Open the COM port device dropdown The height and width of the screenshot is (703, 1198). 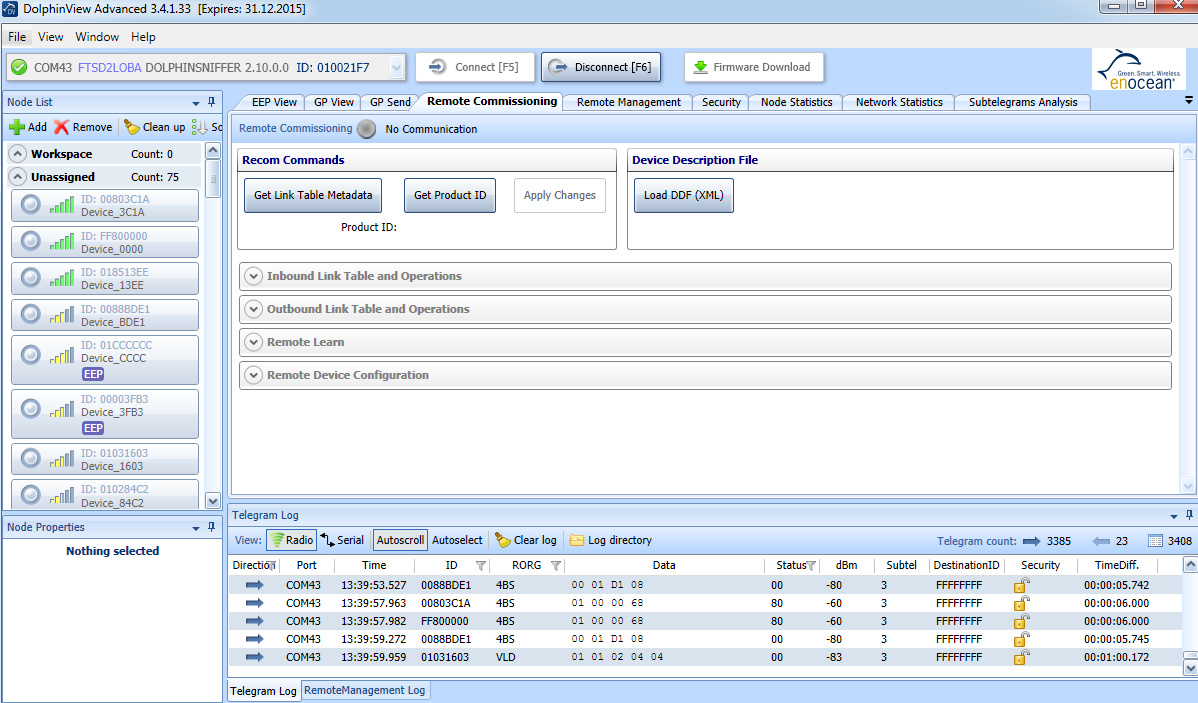coord(397,67)
